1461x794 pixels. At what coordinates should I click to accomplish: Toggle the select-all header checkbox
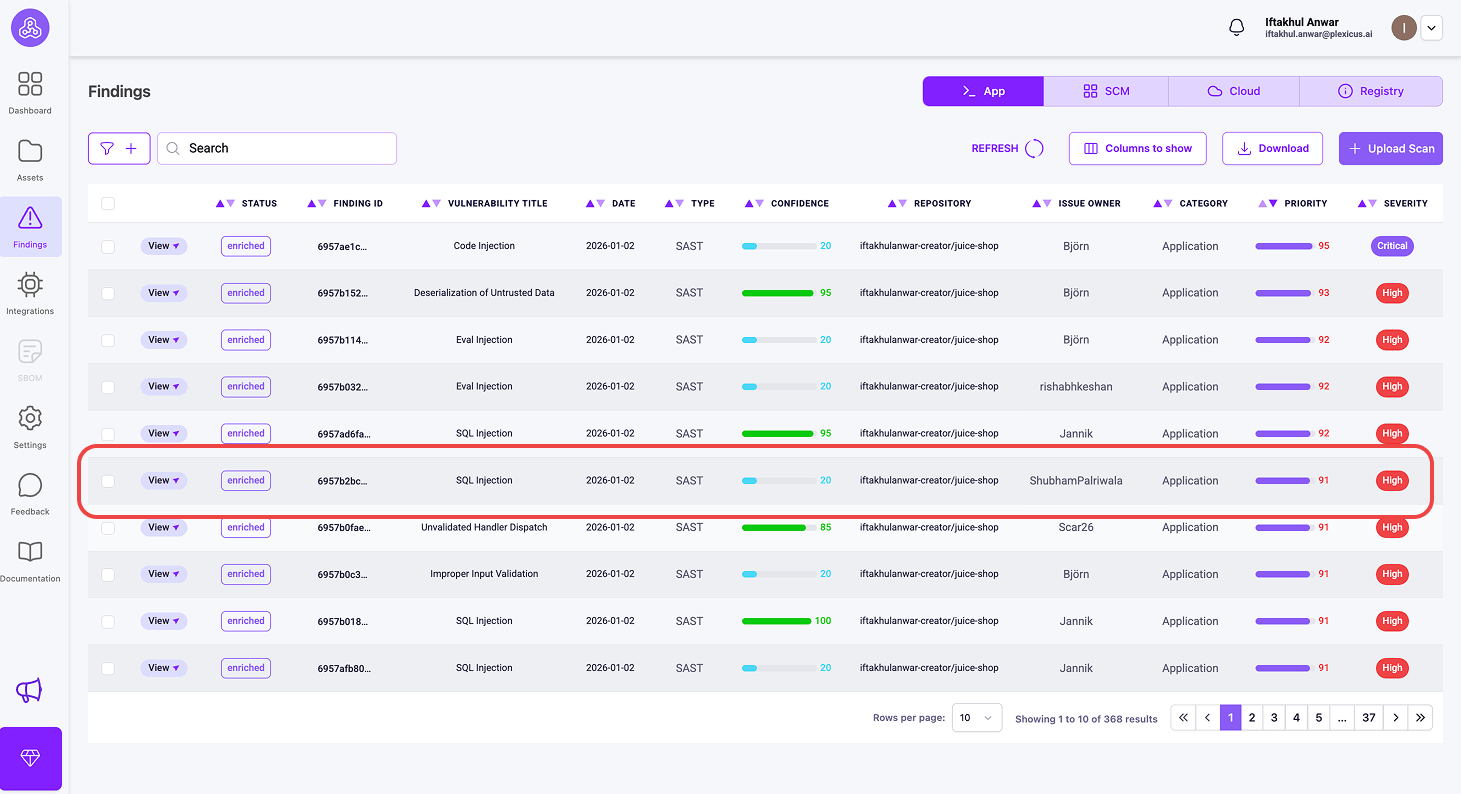108,203
